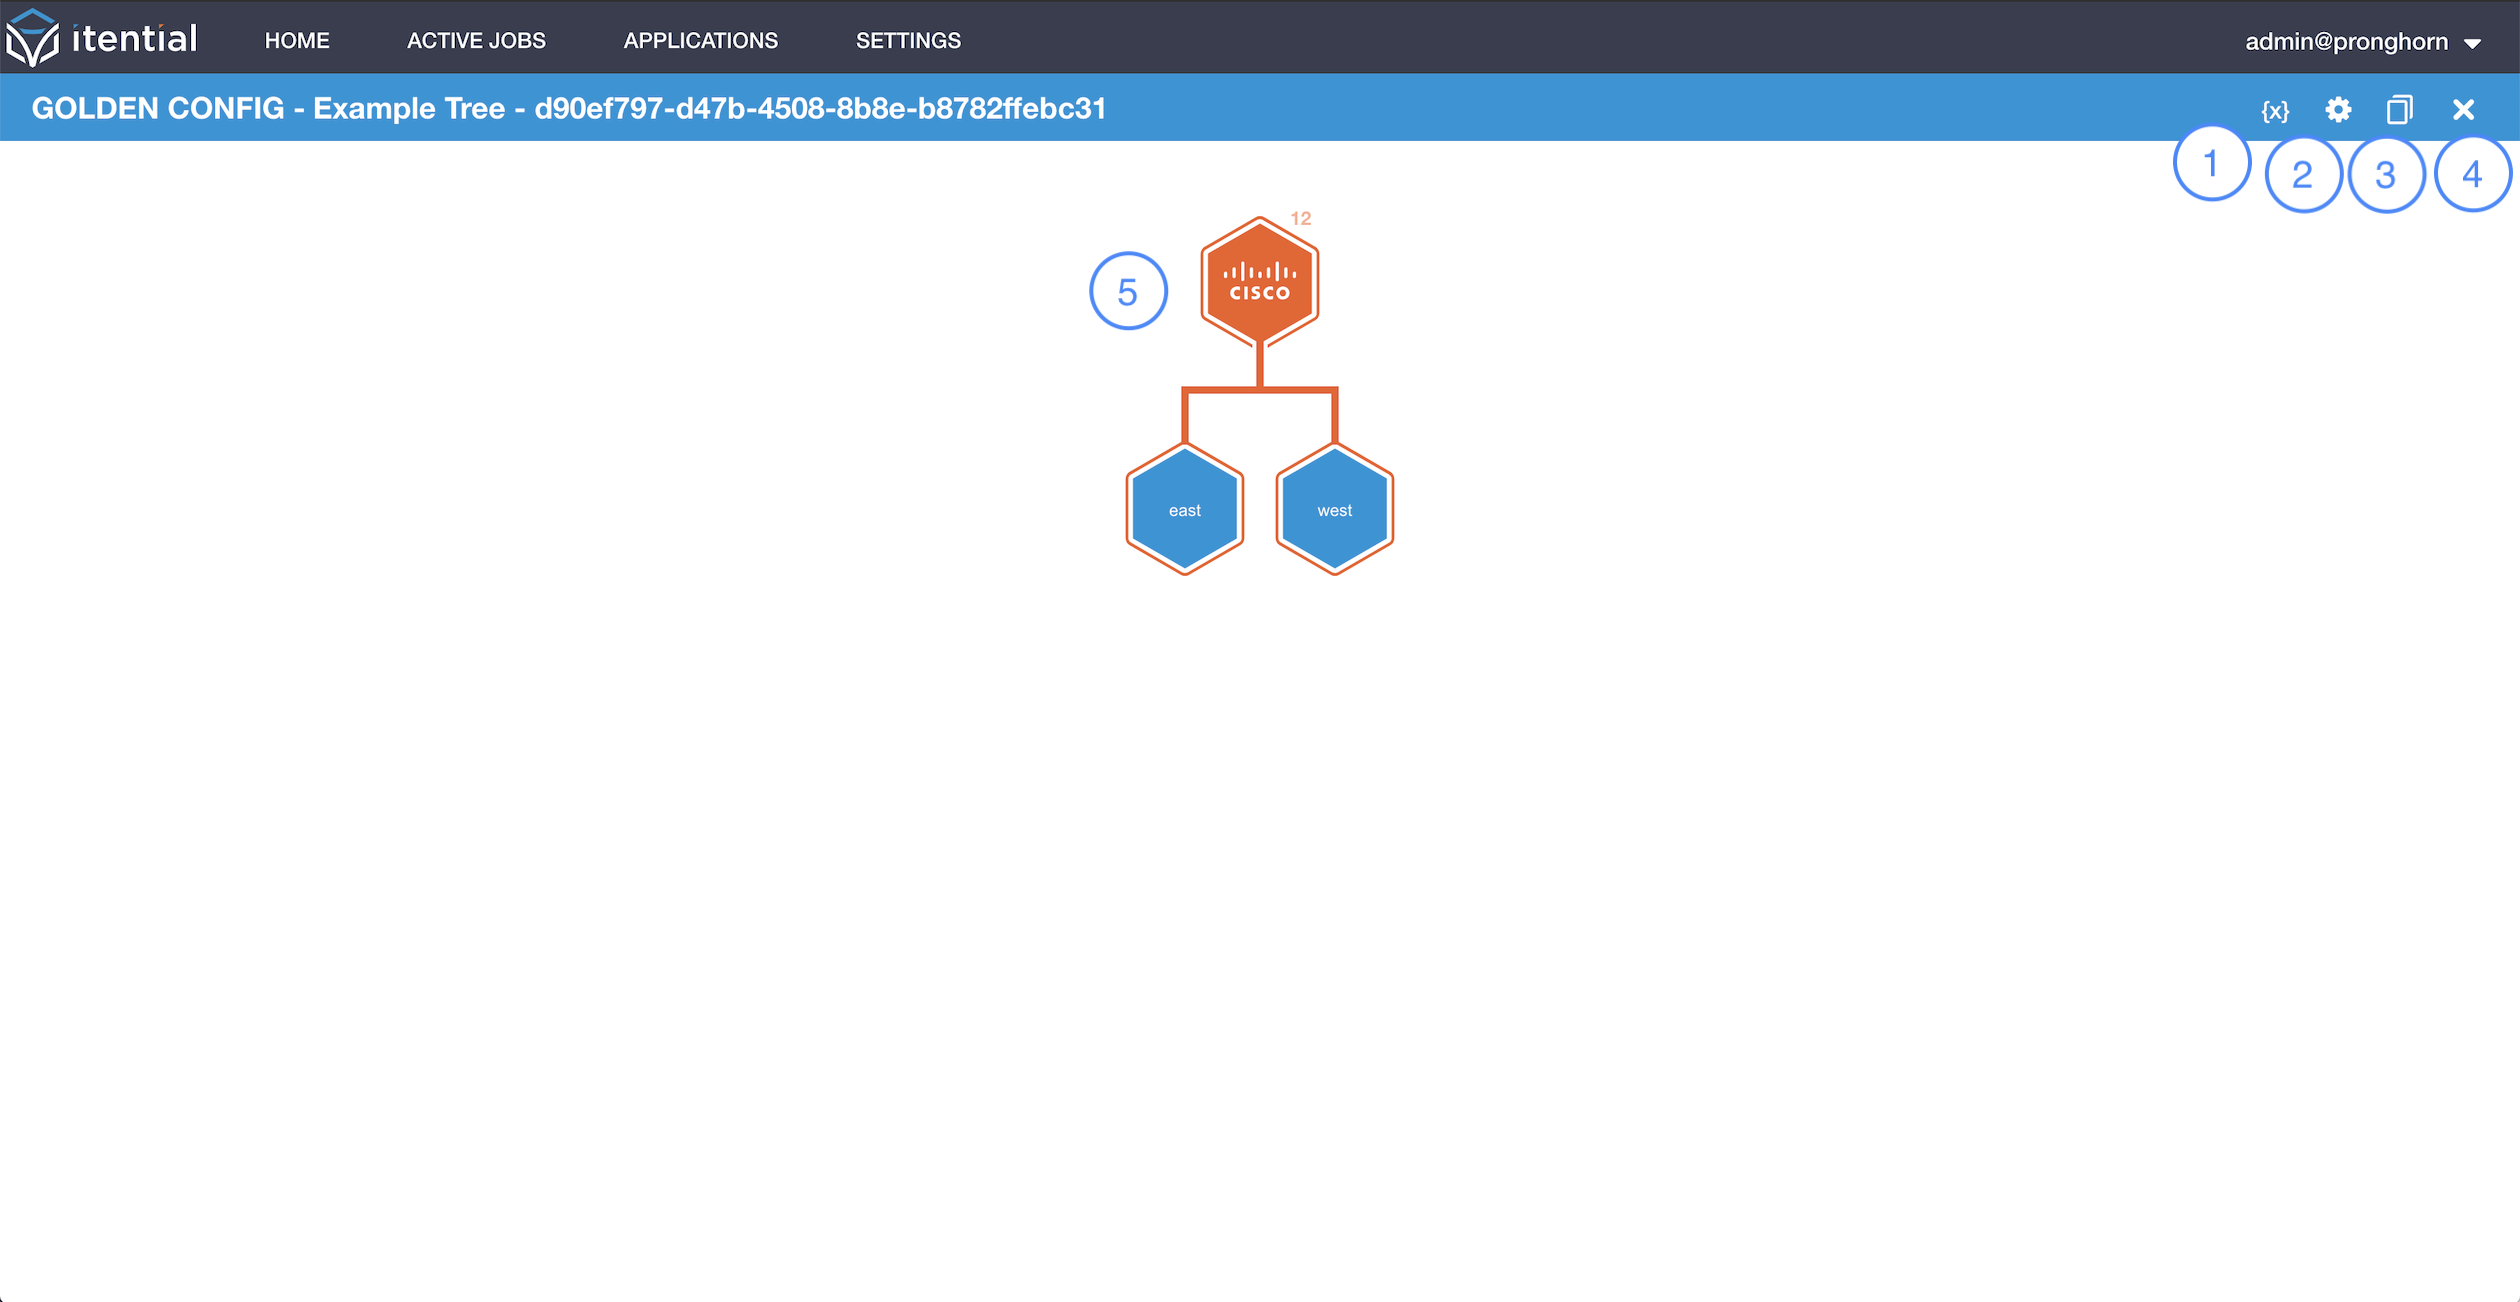Click the Itential logo
This screenshot has height=1302, width=2520.
(101, 38)
